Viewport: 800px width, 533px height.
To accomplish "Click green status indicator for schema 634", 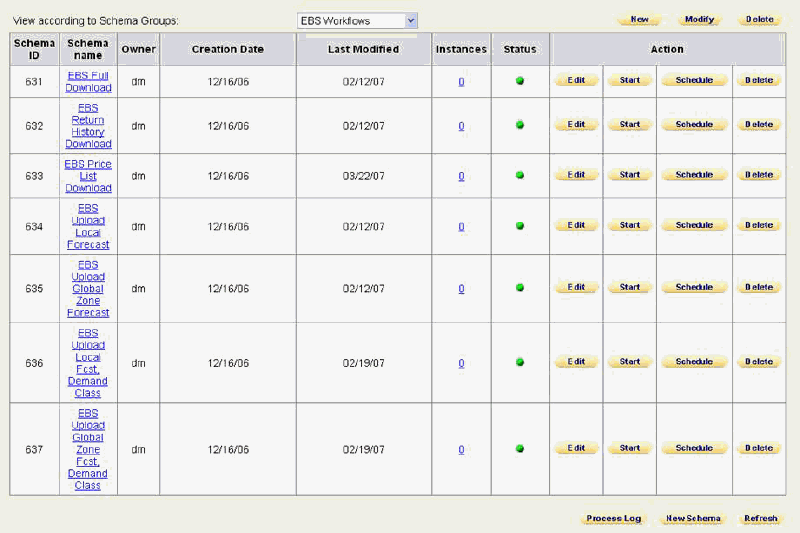I will point(520,225).
